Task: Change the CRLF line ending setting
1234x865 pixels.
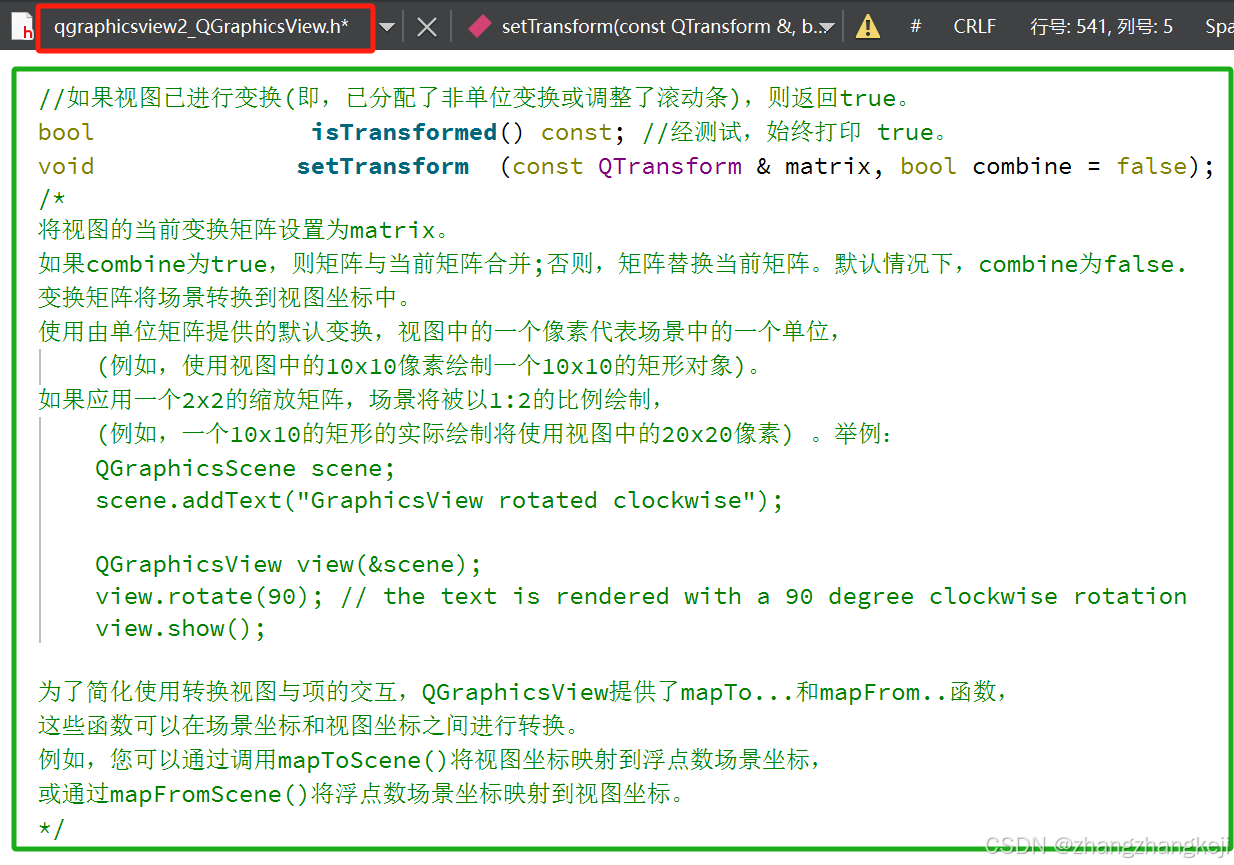Action: pos(974,27)
